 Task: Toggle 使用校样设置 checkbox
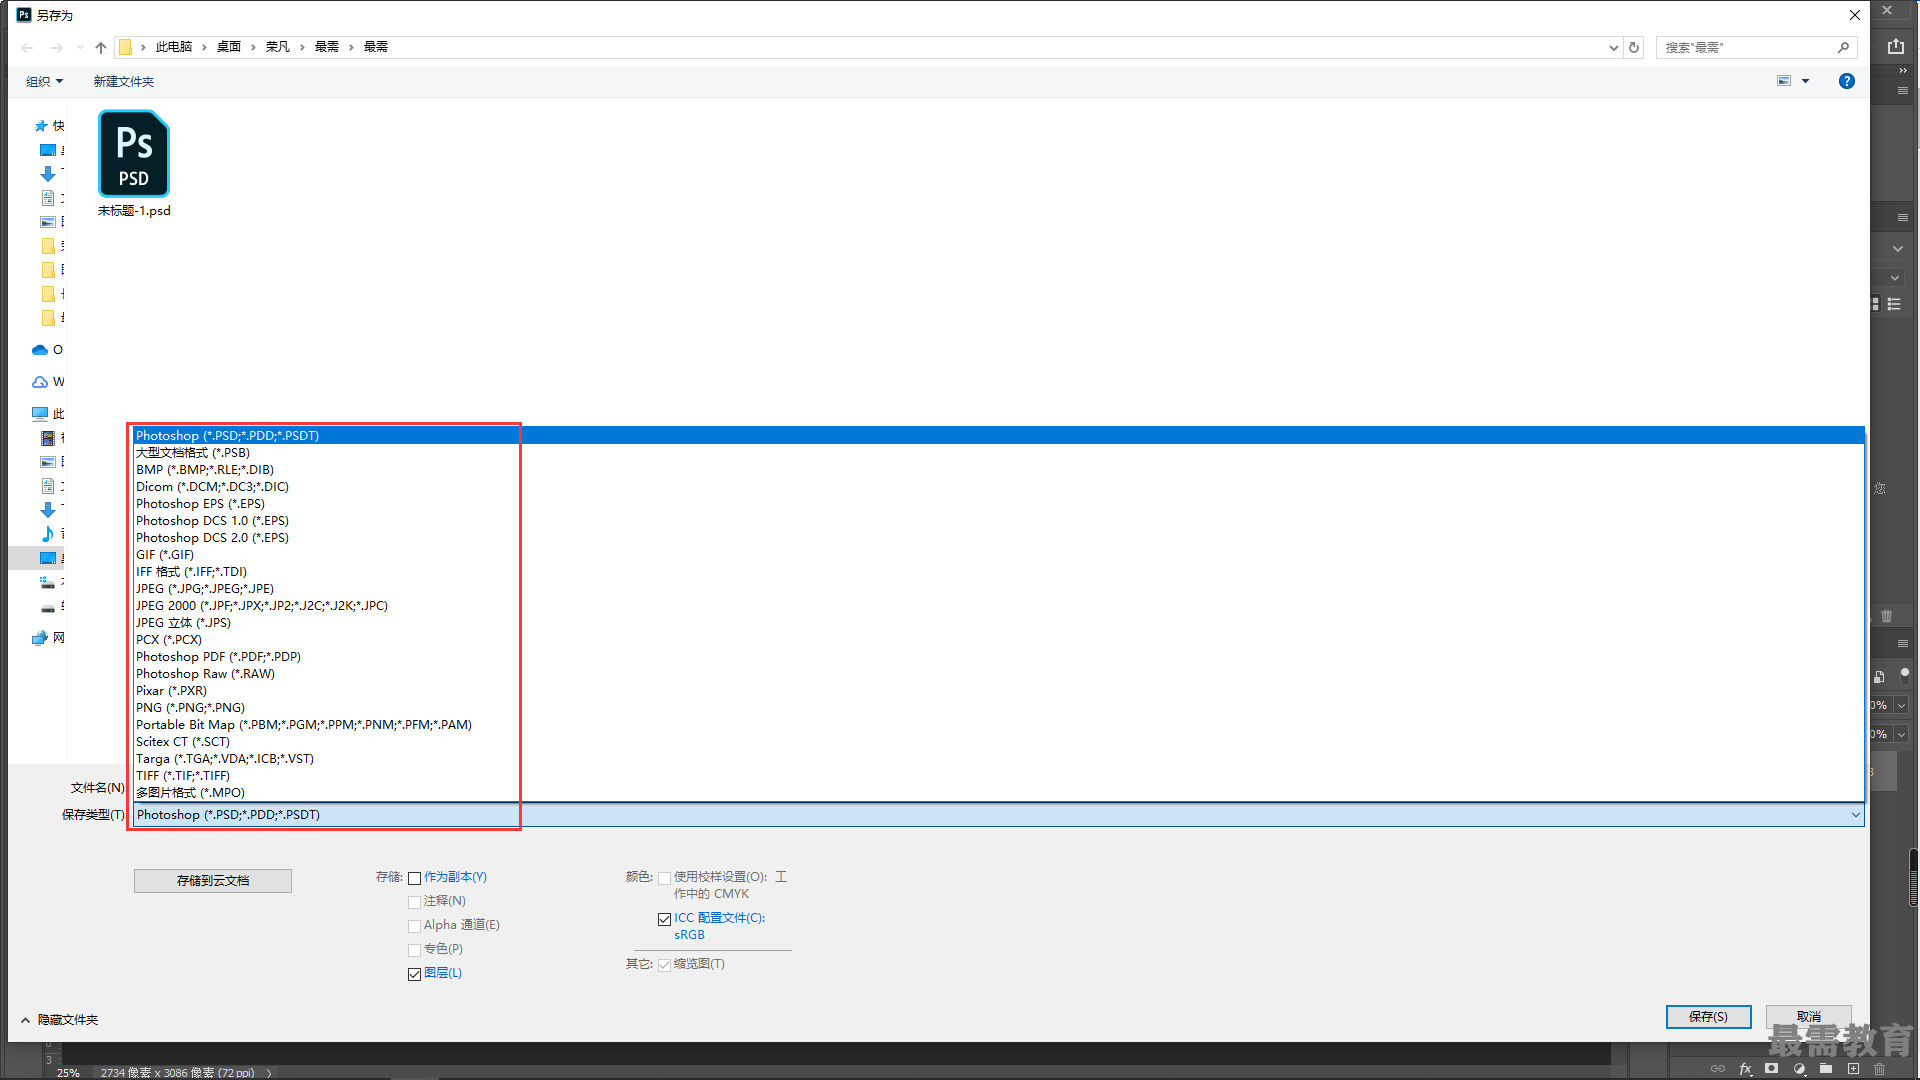(664, 878)
